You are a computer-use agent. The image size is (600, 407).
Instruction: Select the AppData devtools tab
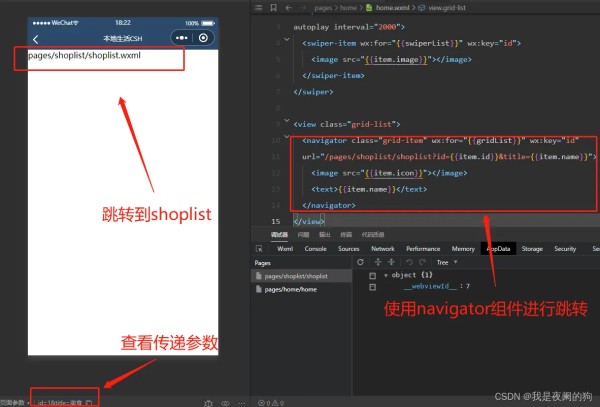[498, 249]
